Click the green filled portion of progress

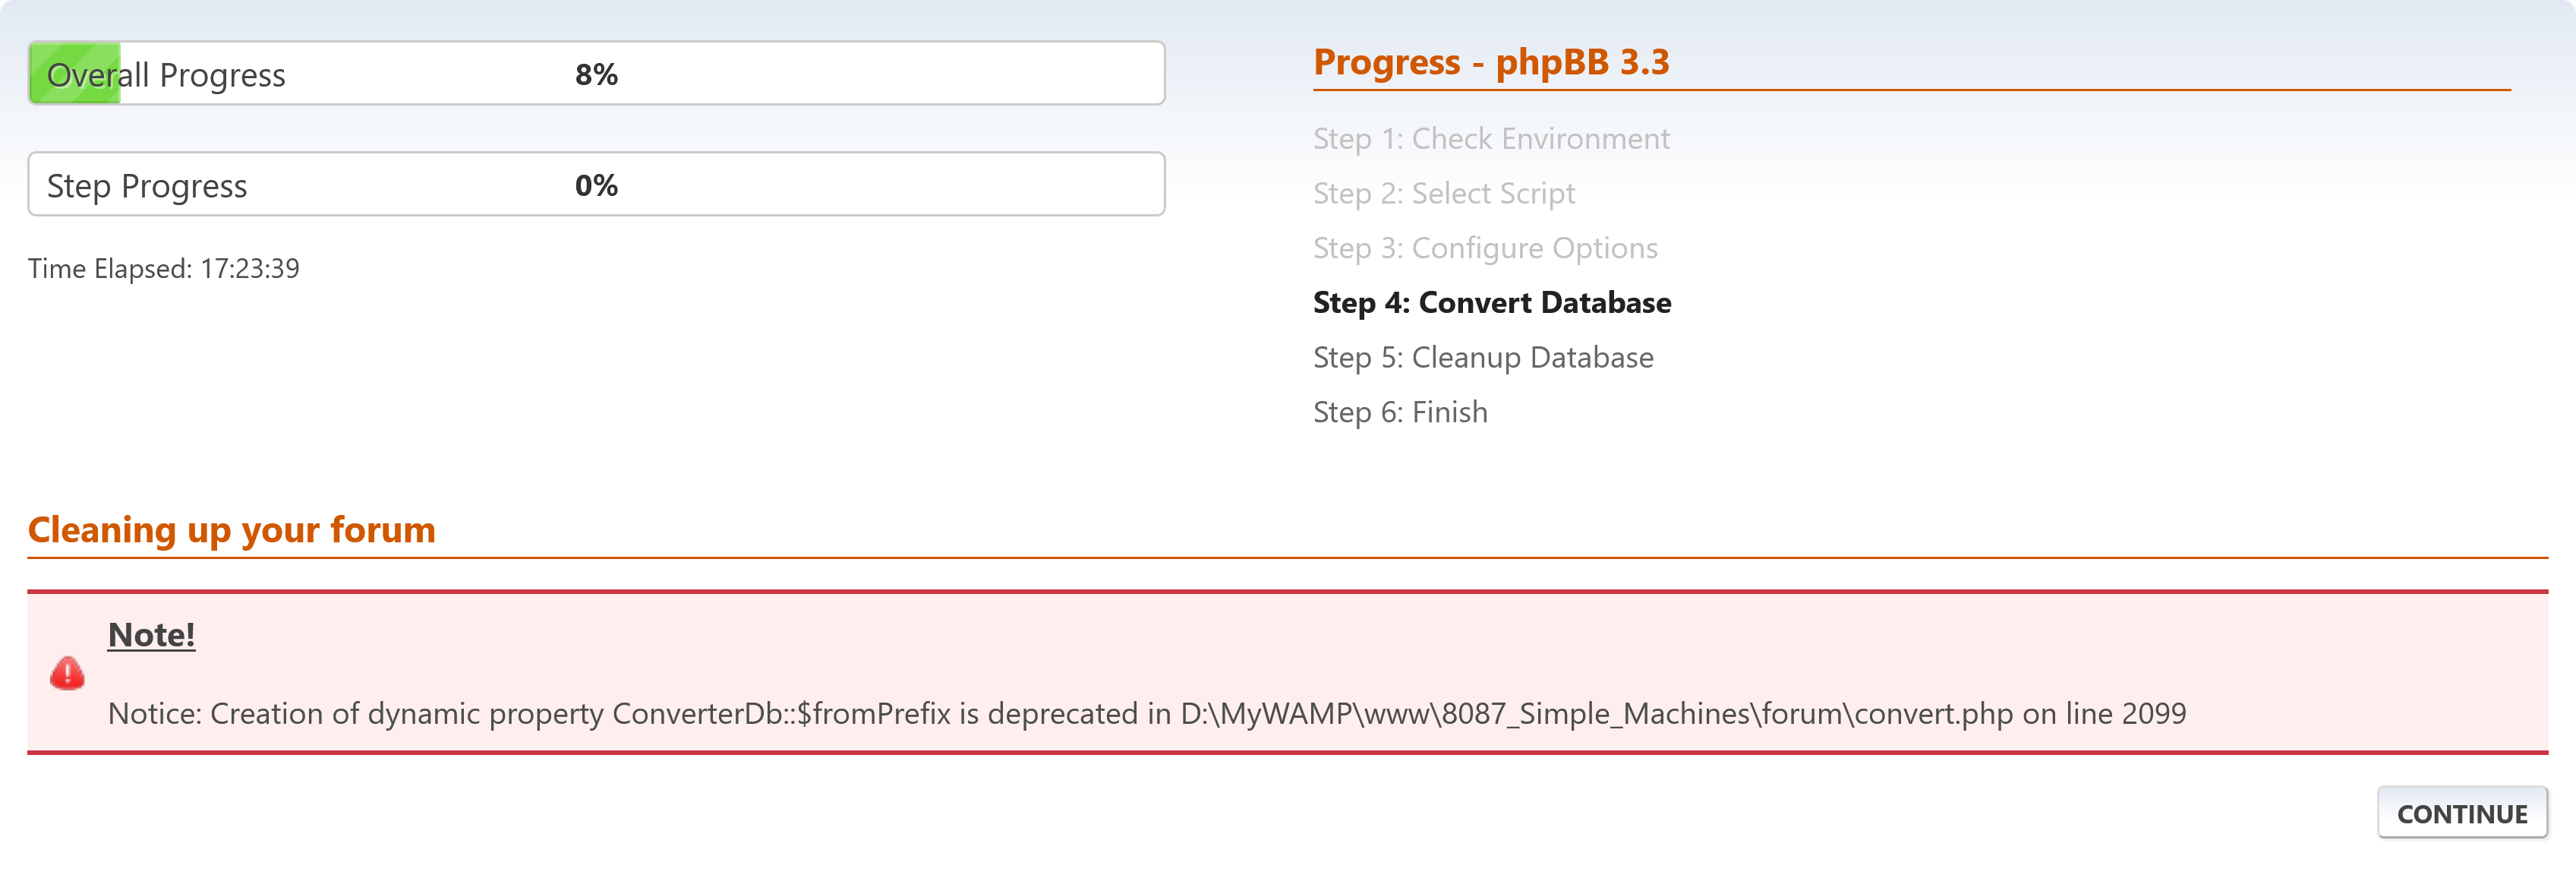[x=75, y=73]
